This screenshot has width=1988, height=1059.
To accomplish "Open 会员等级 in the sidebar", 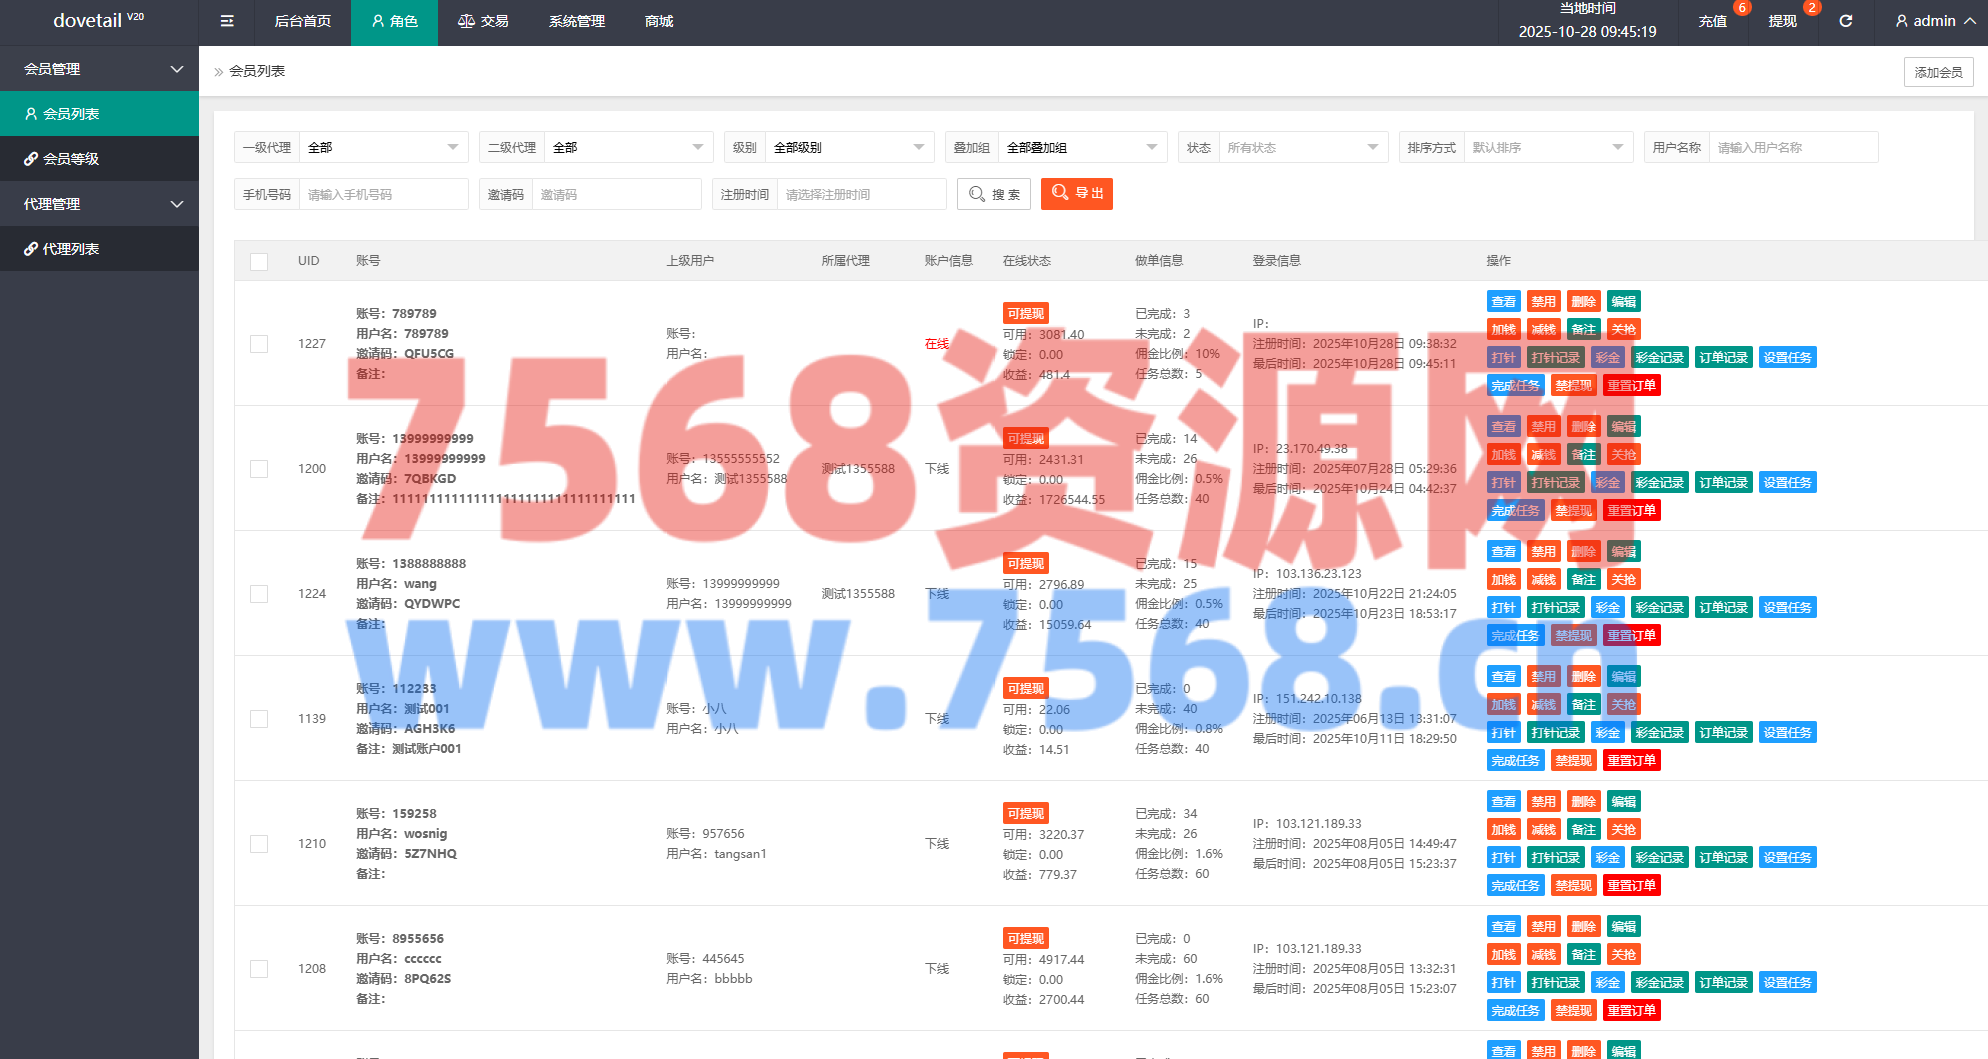I will tap(99, 159).
